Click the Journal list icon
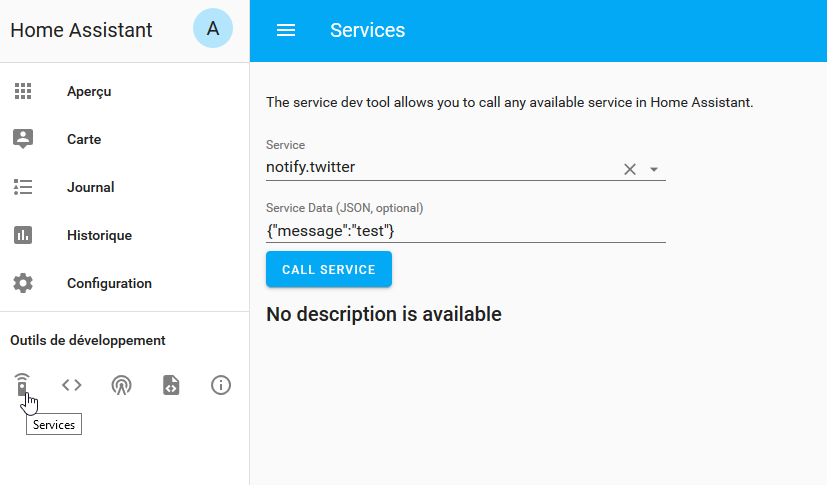The image size is (827, 485). [x=23, y=187]
